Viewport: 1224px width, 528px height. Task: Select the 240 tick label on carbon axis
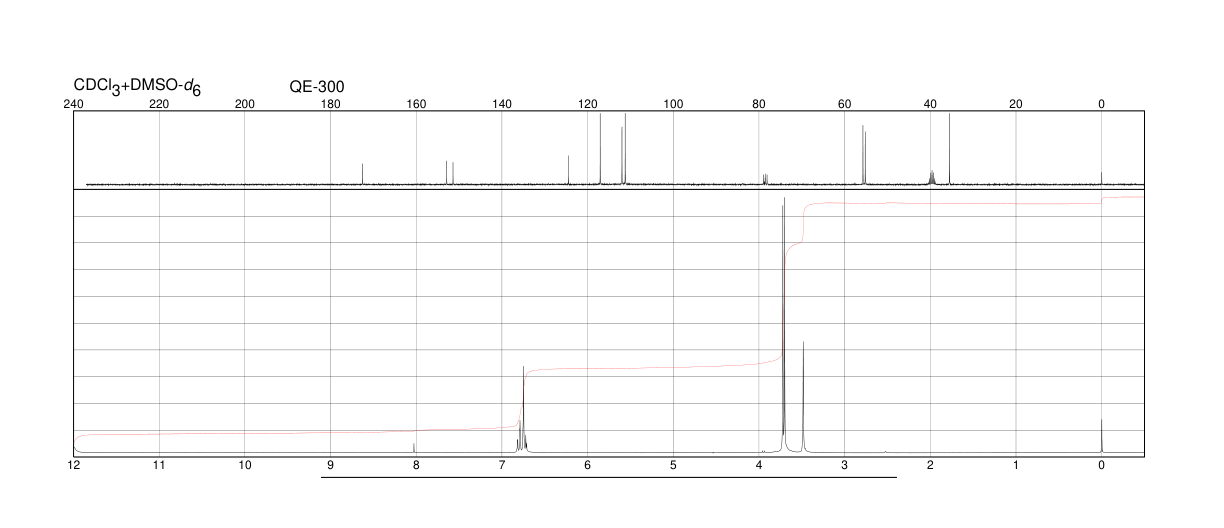click(x=73, y=104)
